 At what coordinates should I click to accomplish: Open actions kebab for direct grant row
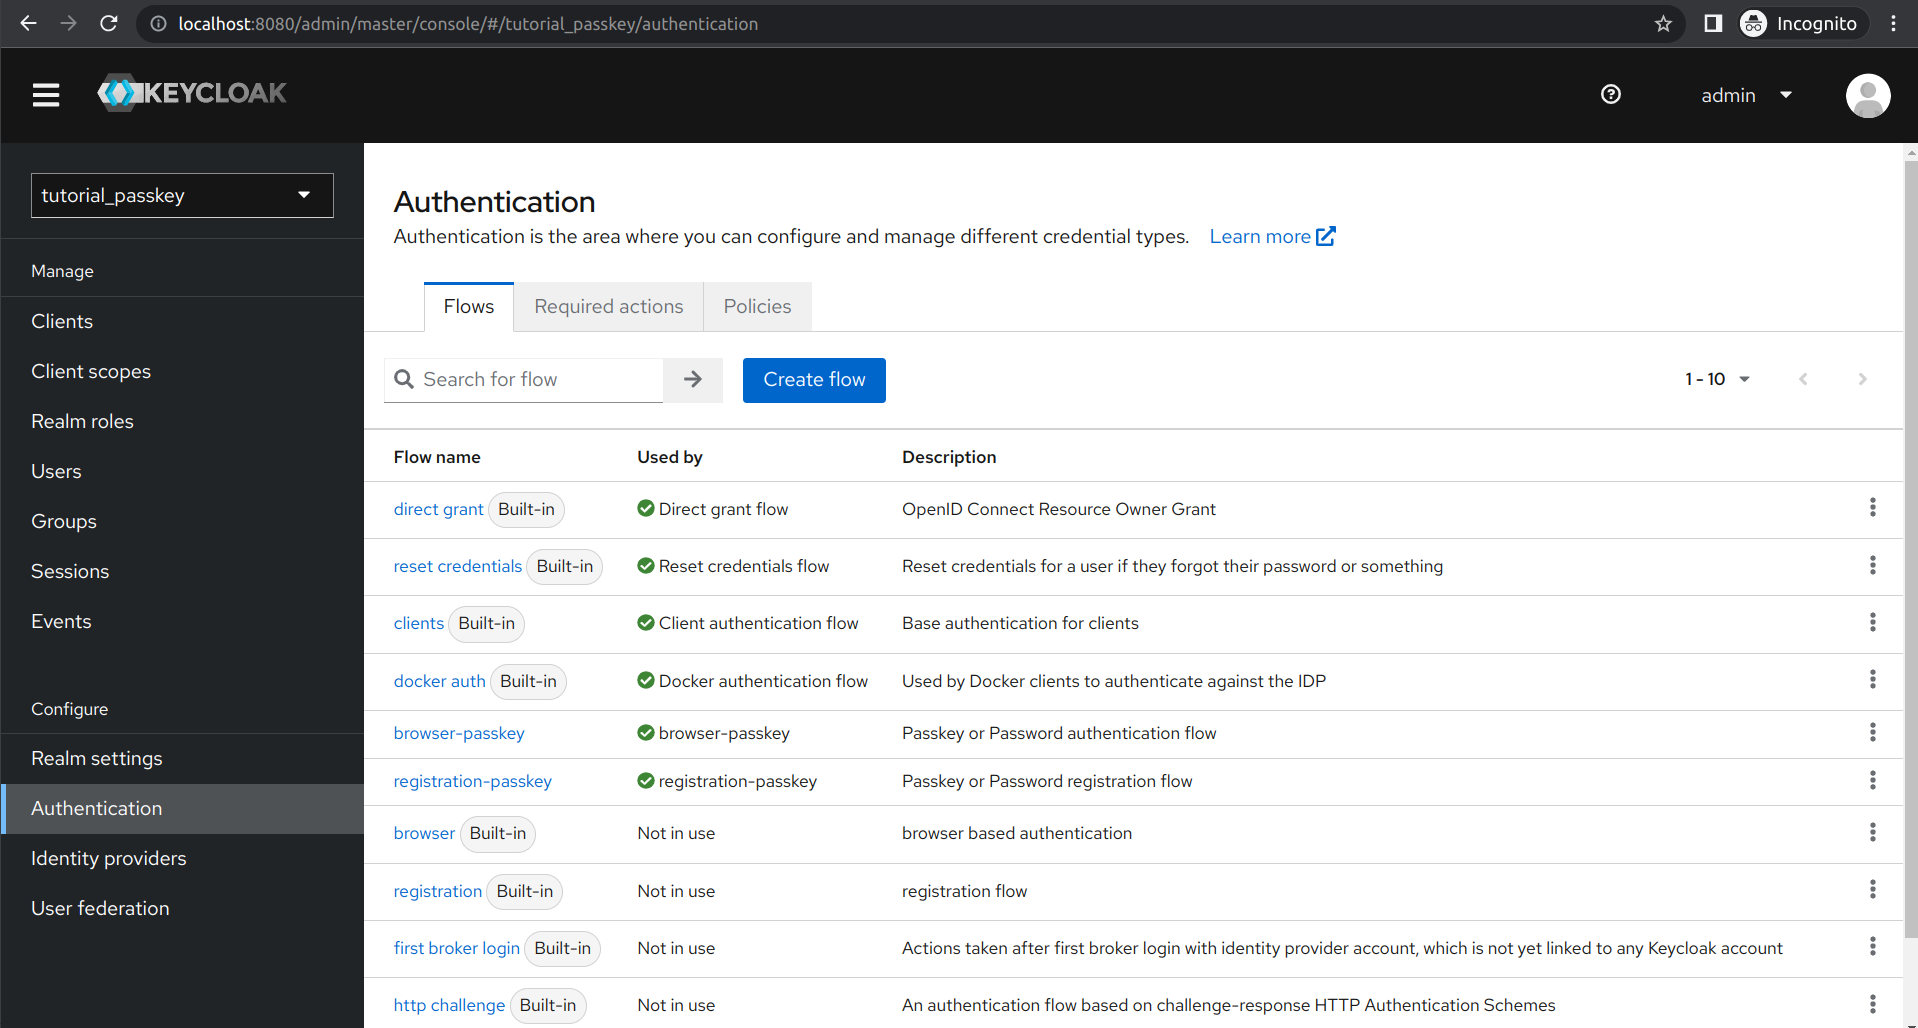tap(1872, 508)
